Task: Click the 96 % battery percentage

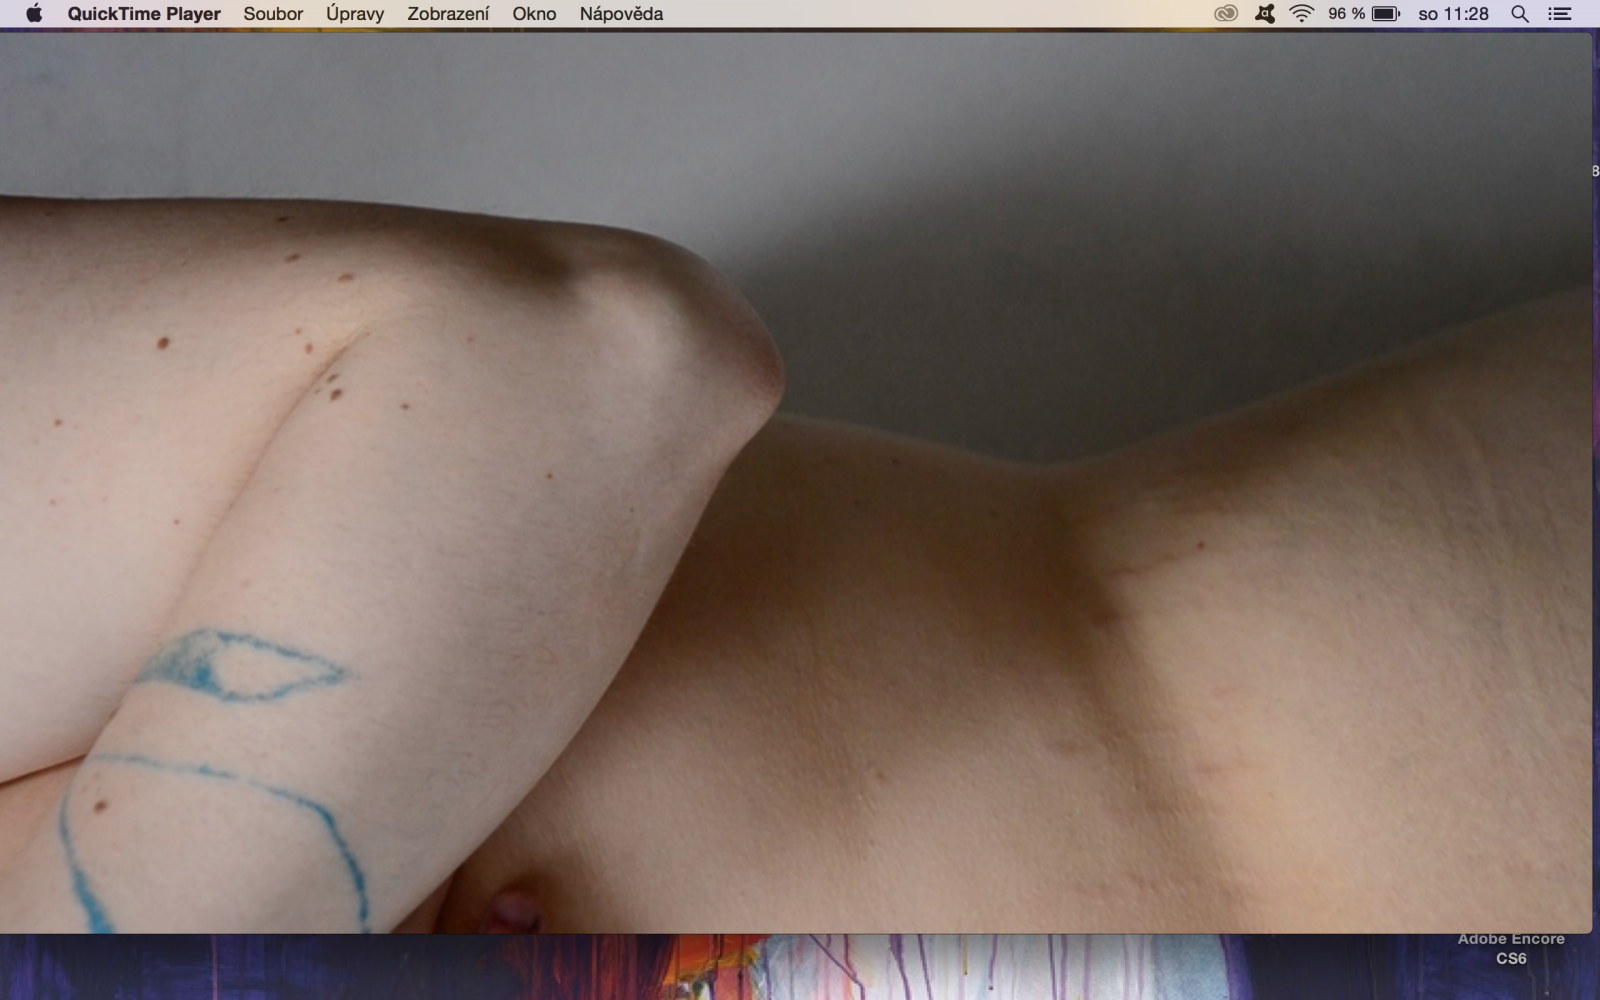Action: point(1346,14)
